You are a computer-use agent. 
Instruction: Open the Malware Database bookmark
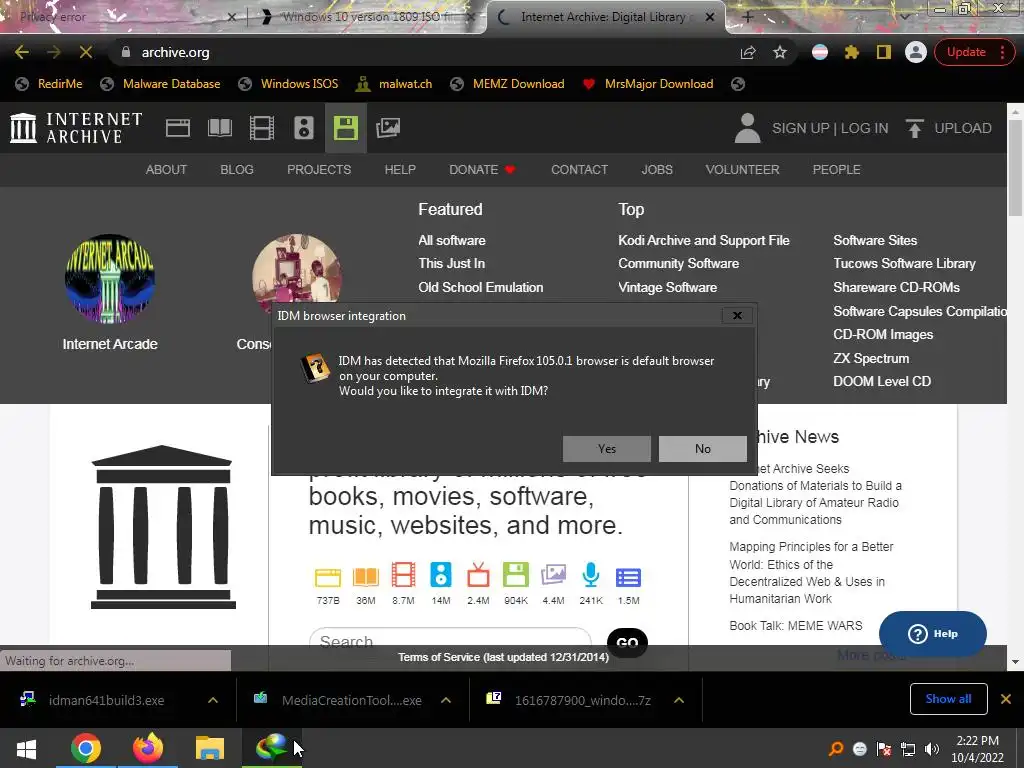pos(160,84)
